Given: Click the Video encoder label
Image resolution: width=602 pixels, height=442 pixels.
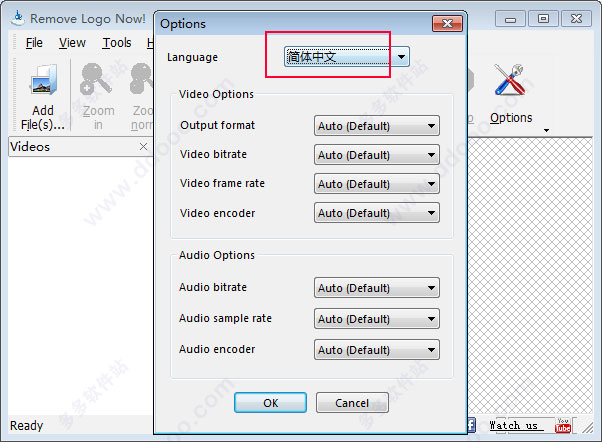Looking at the screenshot, I should [x=217, y=213].
